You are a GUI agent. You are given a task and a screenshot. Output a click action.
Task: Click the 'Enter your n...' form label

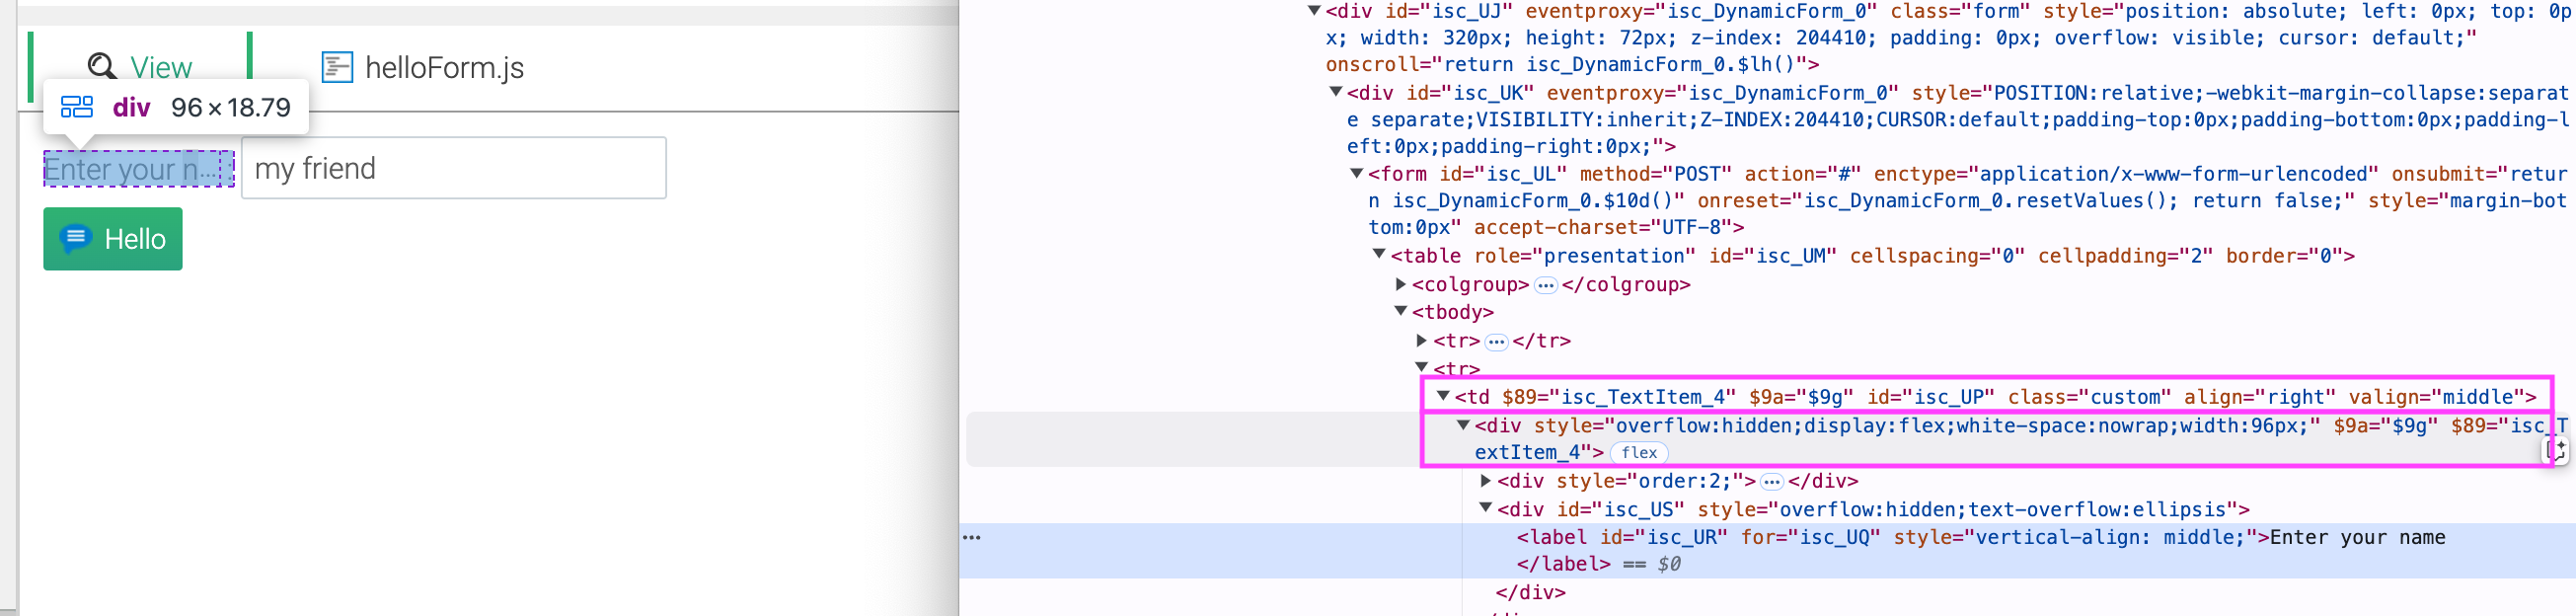pos(139,169)
